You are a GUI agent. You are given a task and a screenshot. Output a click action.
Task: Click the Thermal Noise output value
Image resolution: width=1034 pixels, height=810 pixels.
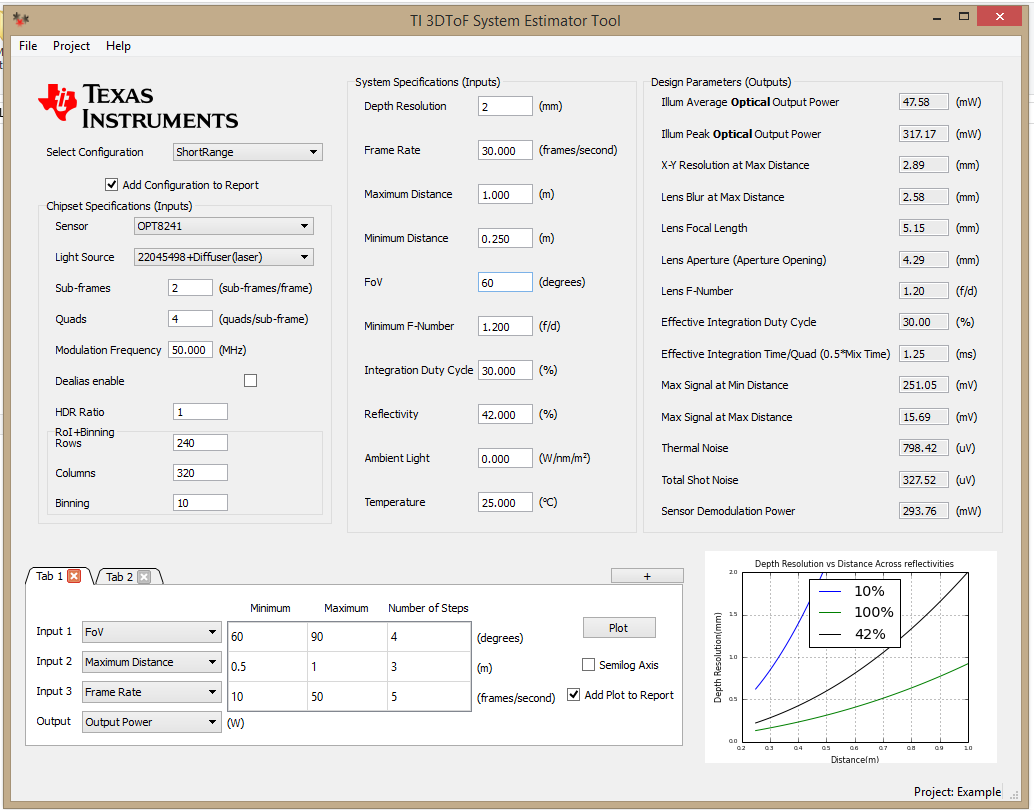(923, 448)
